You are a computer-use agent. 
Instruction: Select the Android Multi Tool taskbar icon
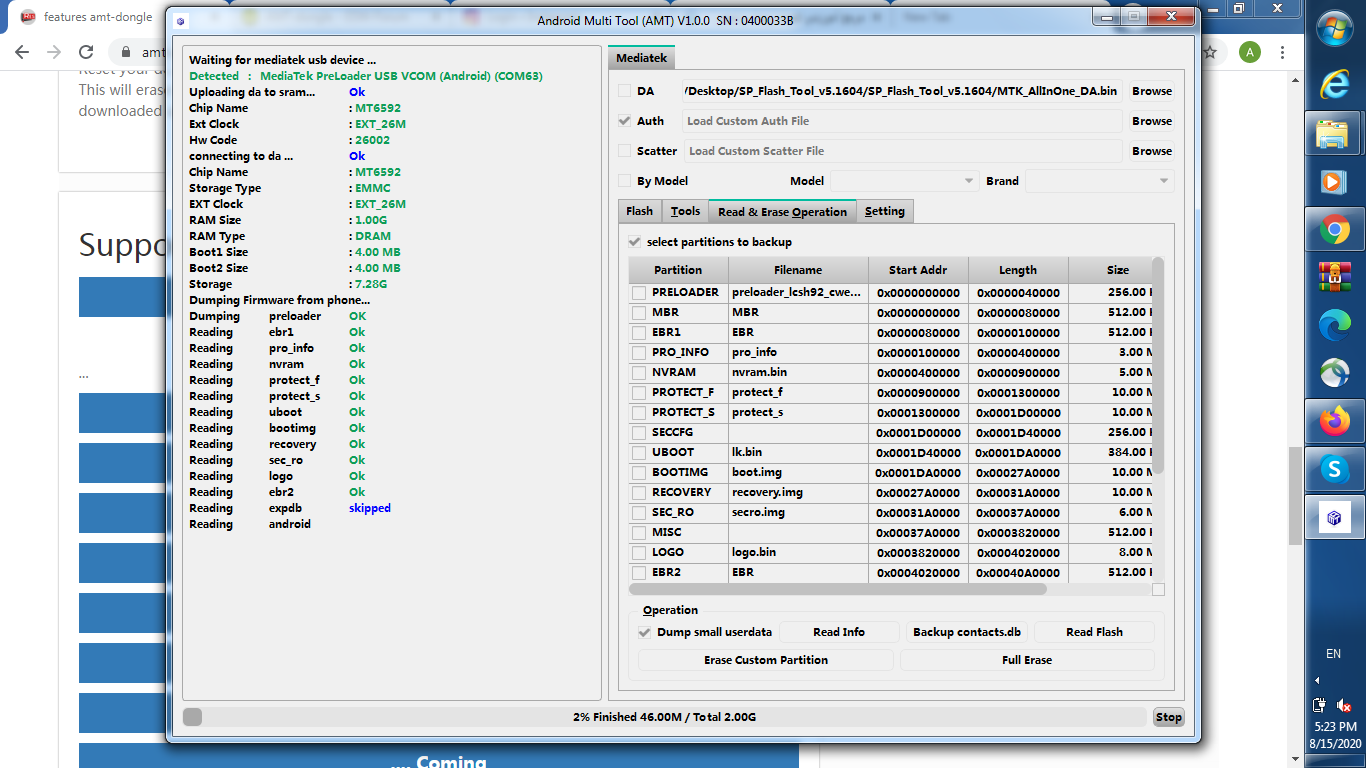click(1334, 517)
